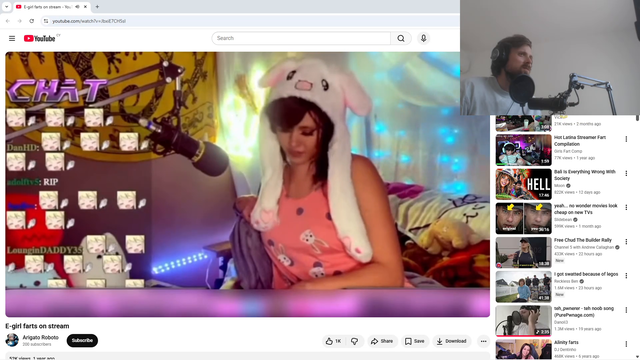Go forward in browser history

point(19,21)
